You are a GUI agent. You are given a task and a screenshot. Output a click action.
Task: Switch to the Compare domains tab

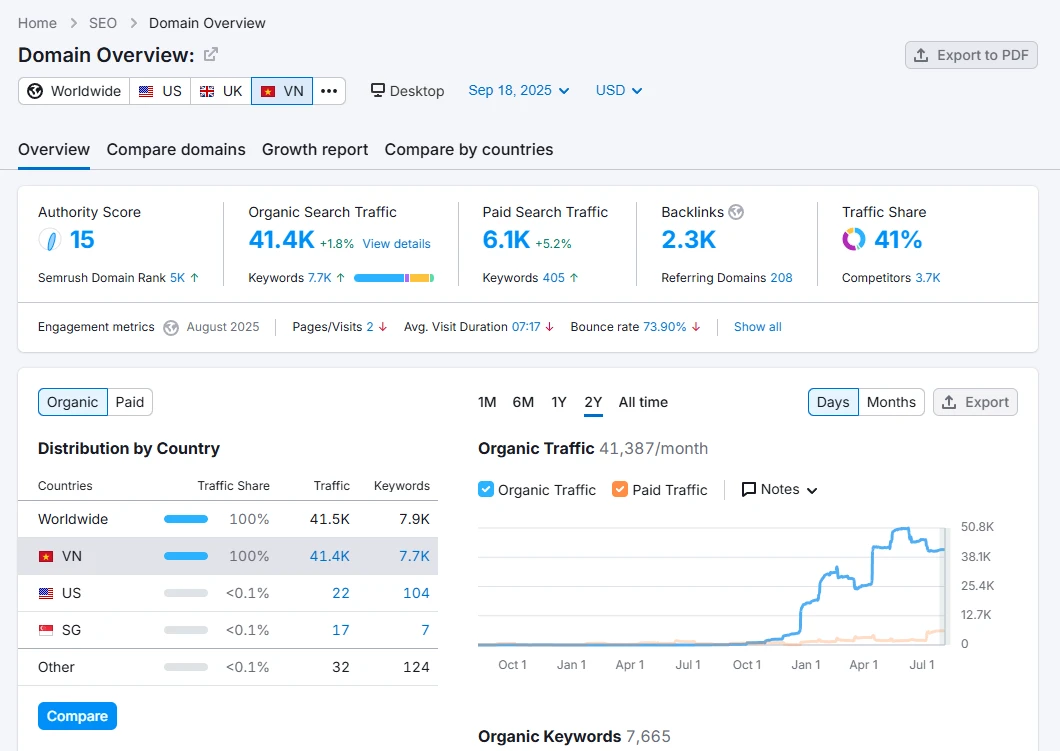pyautogui.click(x=176, y=150)
